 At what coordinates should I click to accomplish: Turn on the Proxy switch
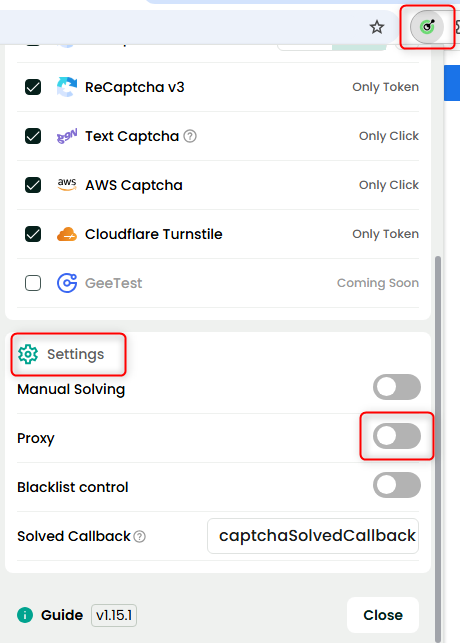(x=397, y=436)
